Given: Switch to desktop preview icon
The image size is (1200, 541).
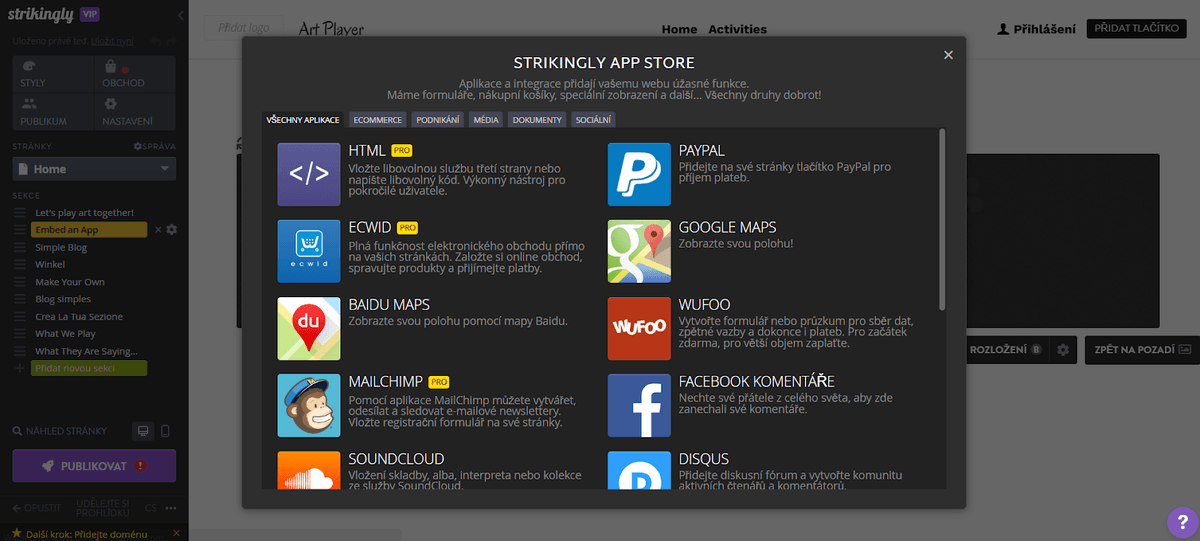Looking at the screenshot, I should [143, 431].
